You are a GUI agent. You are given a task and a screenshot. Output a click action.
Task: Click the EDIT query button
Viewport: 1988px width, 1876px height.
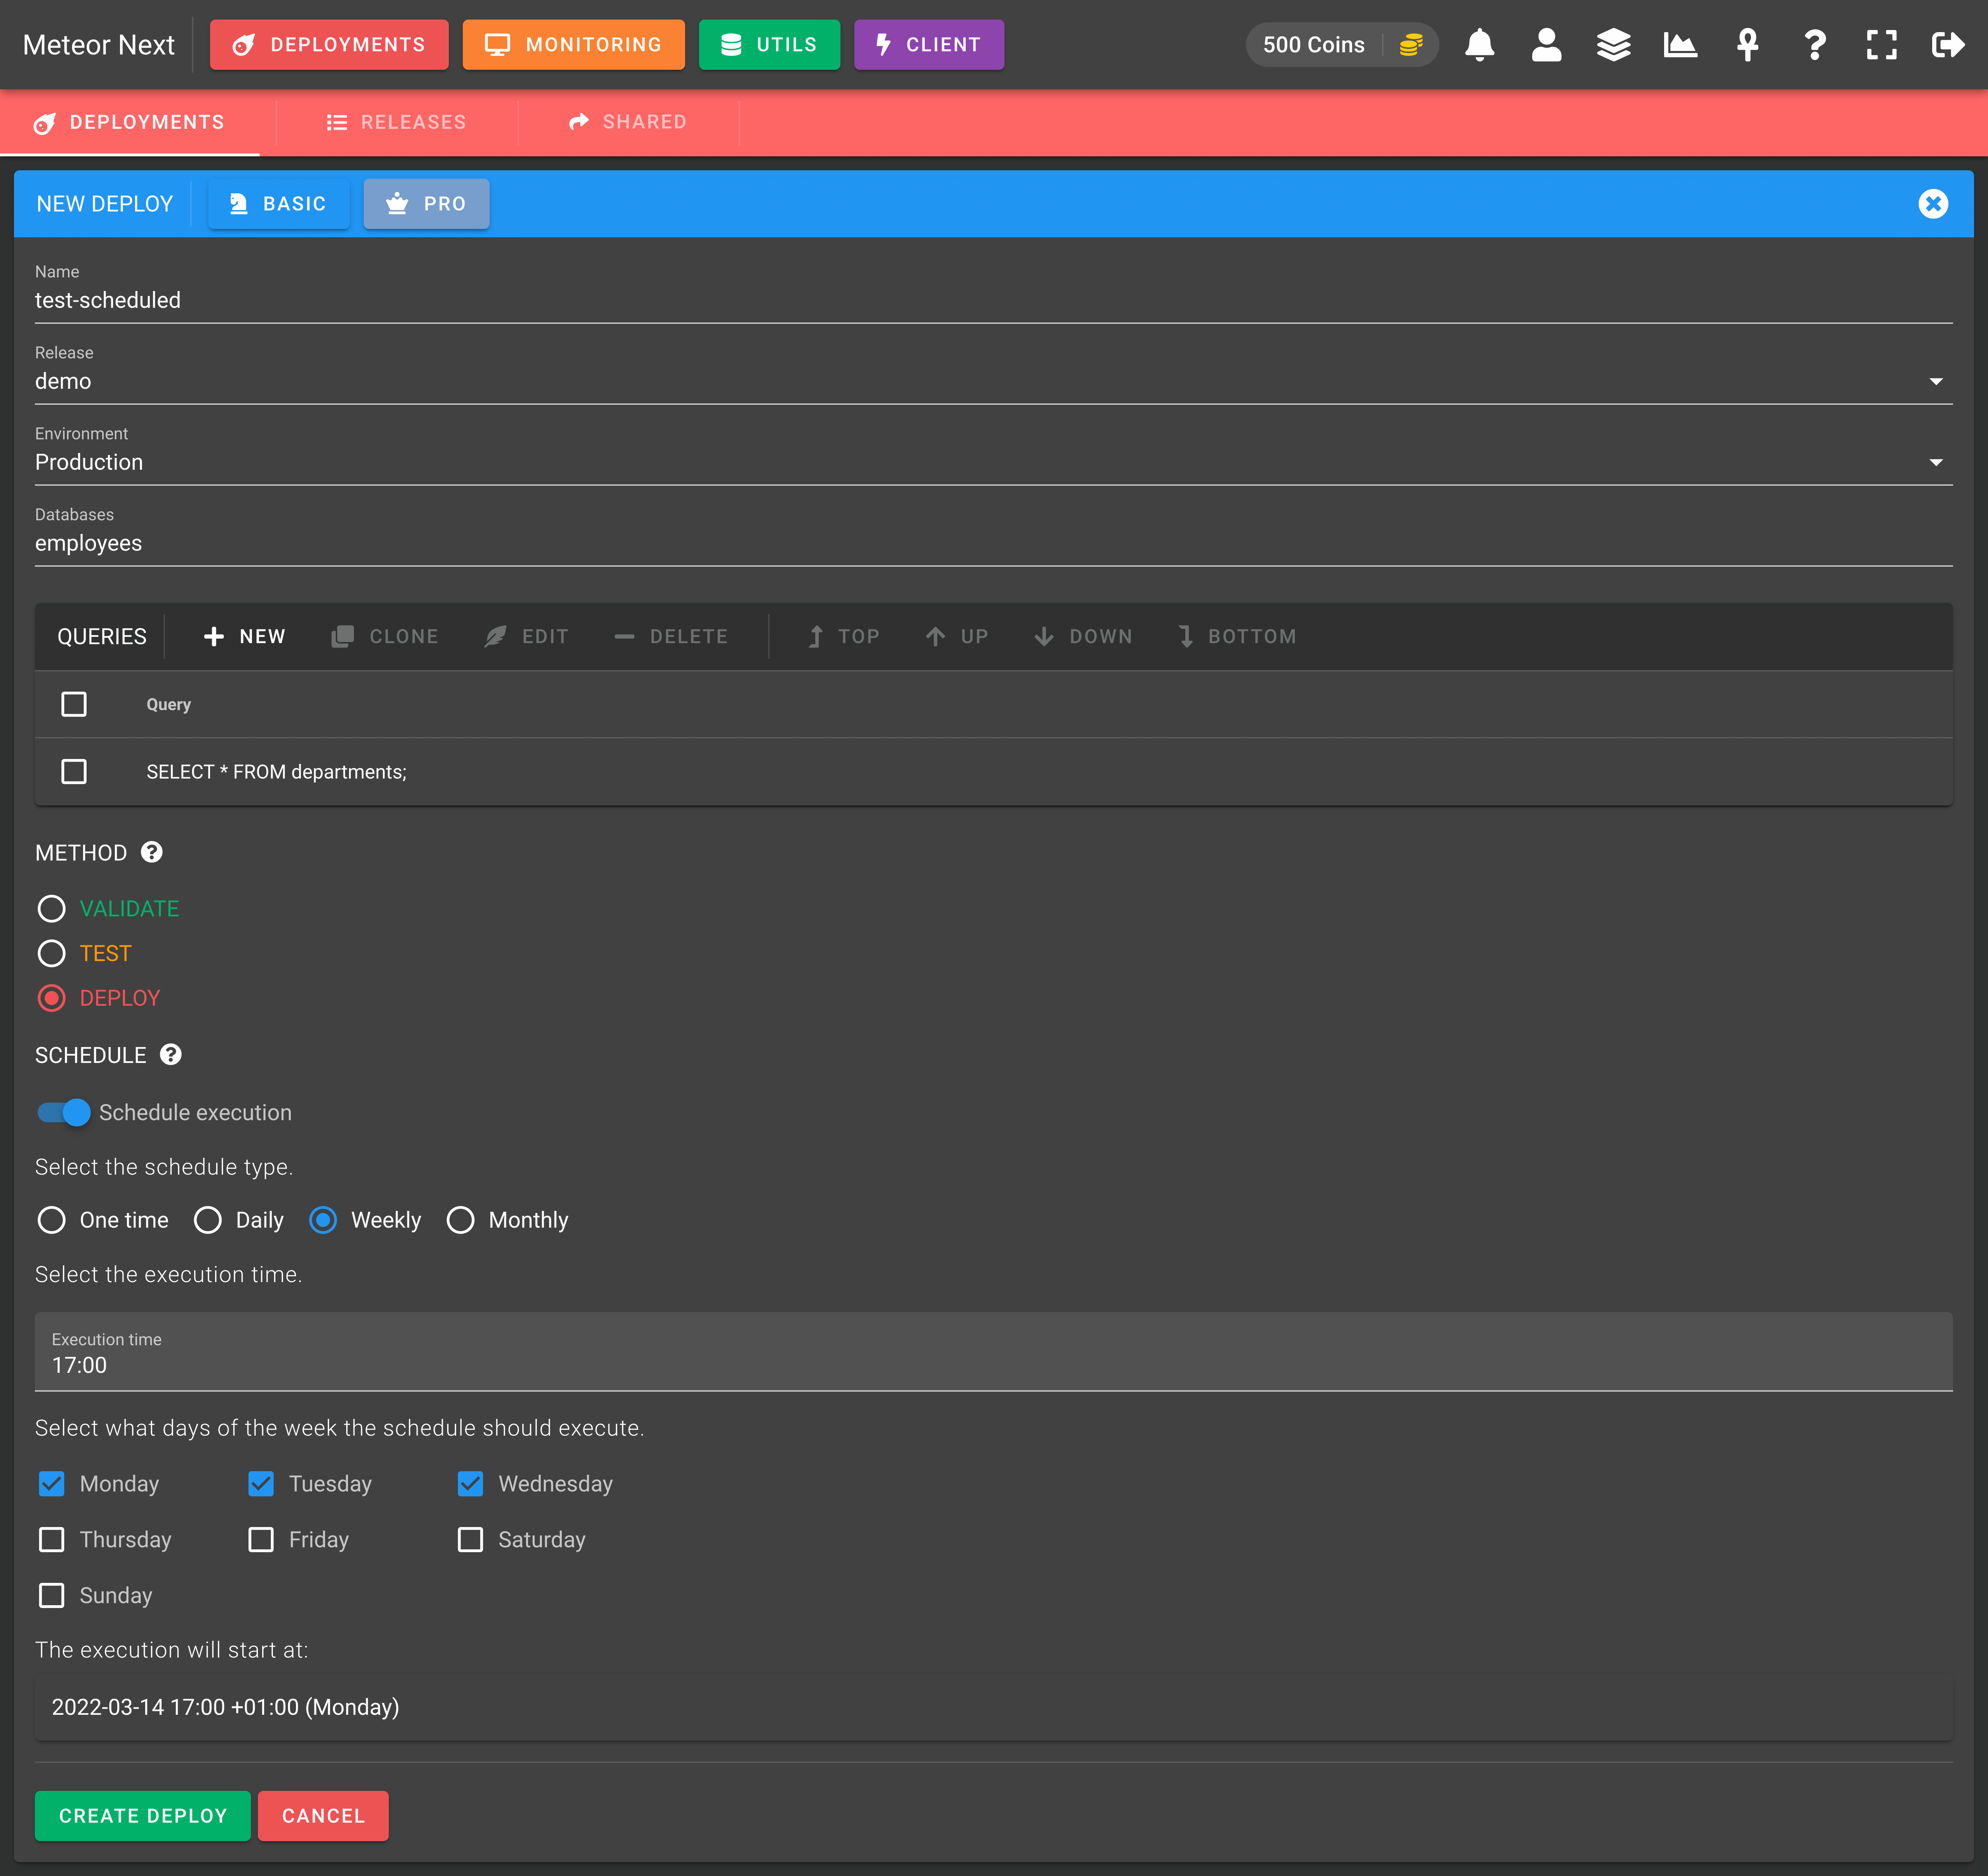526,636
